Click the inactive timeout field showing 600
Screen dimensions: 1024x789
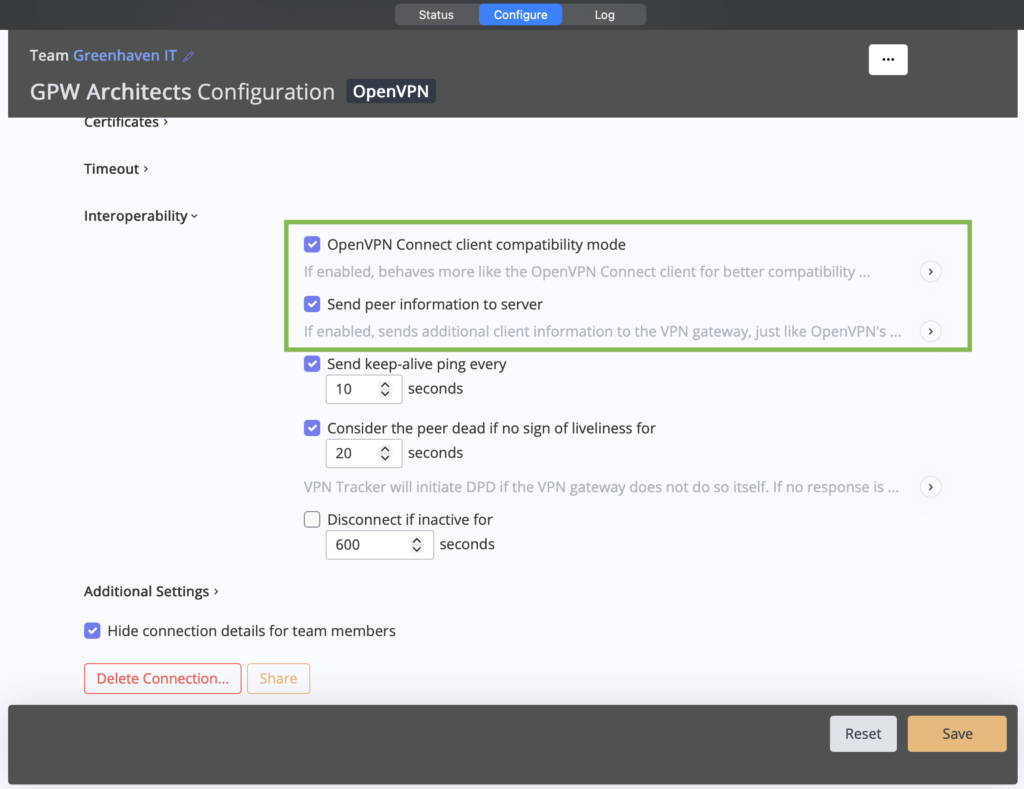coord(379,545)
